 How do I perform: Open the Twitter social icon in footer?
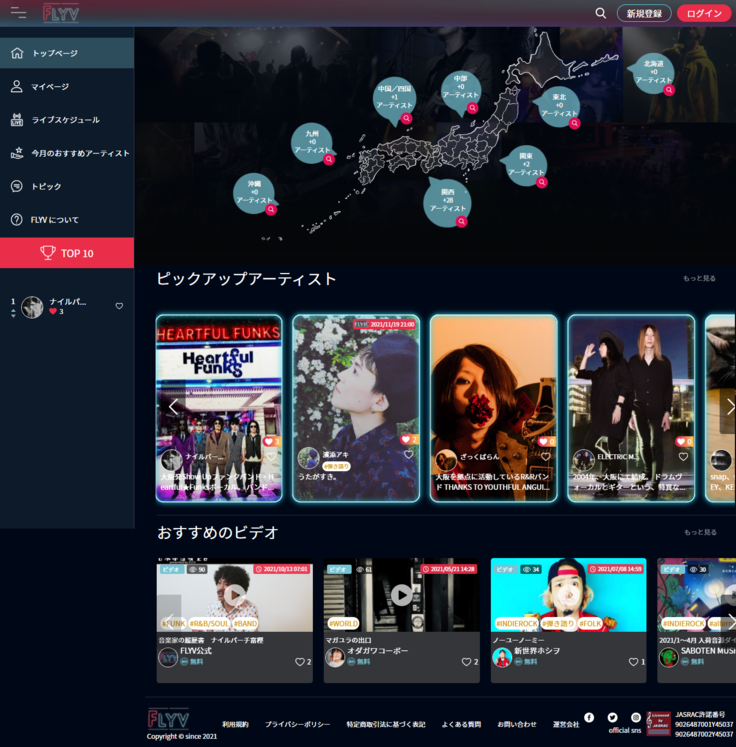pos(612,717)
